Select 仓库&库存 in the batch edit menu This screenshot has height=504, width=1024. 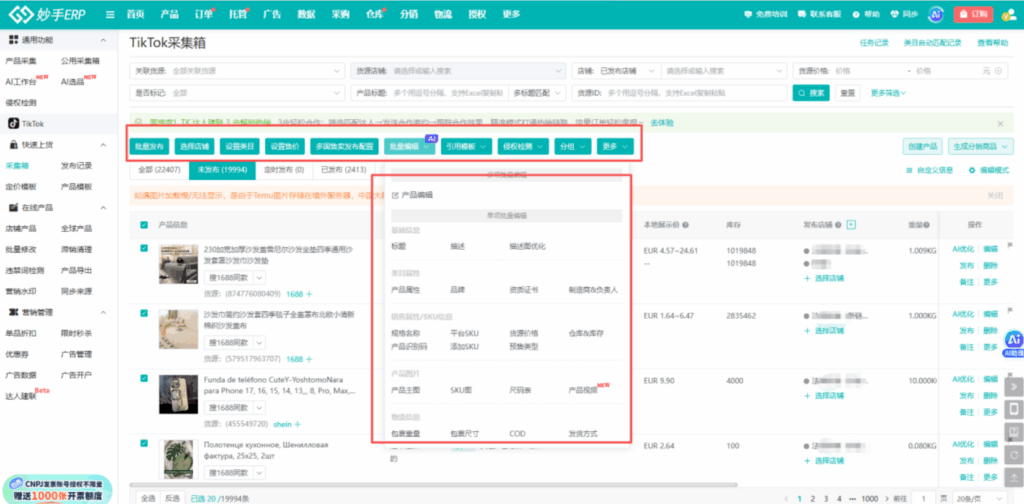click(x=586, y=333)
